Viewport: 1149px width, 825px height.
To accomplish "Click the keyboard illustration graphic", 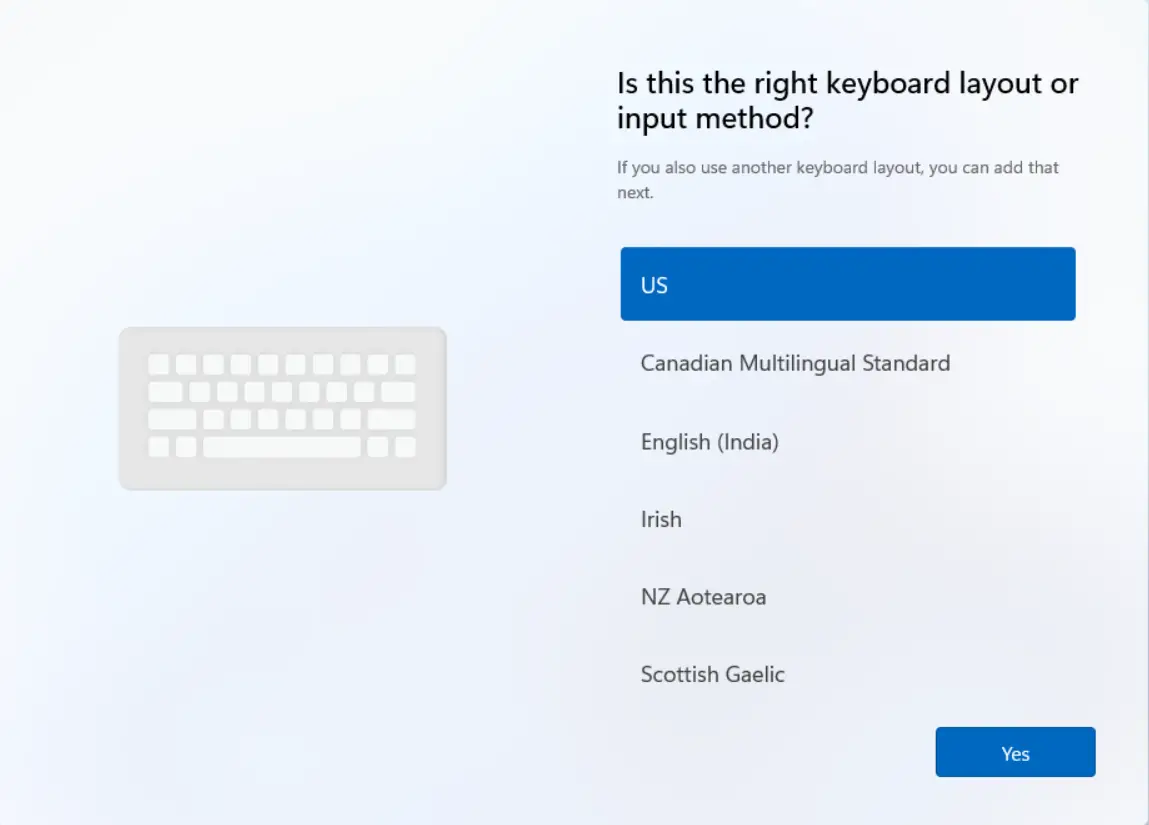I will click(x=282, y=408).
